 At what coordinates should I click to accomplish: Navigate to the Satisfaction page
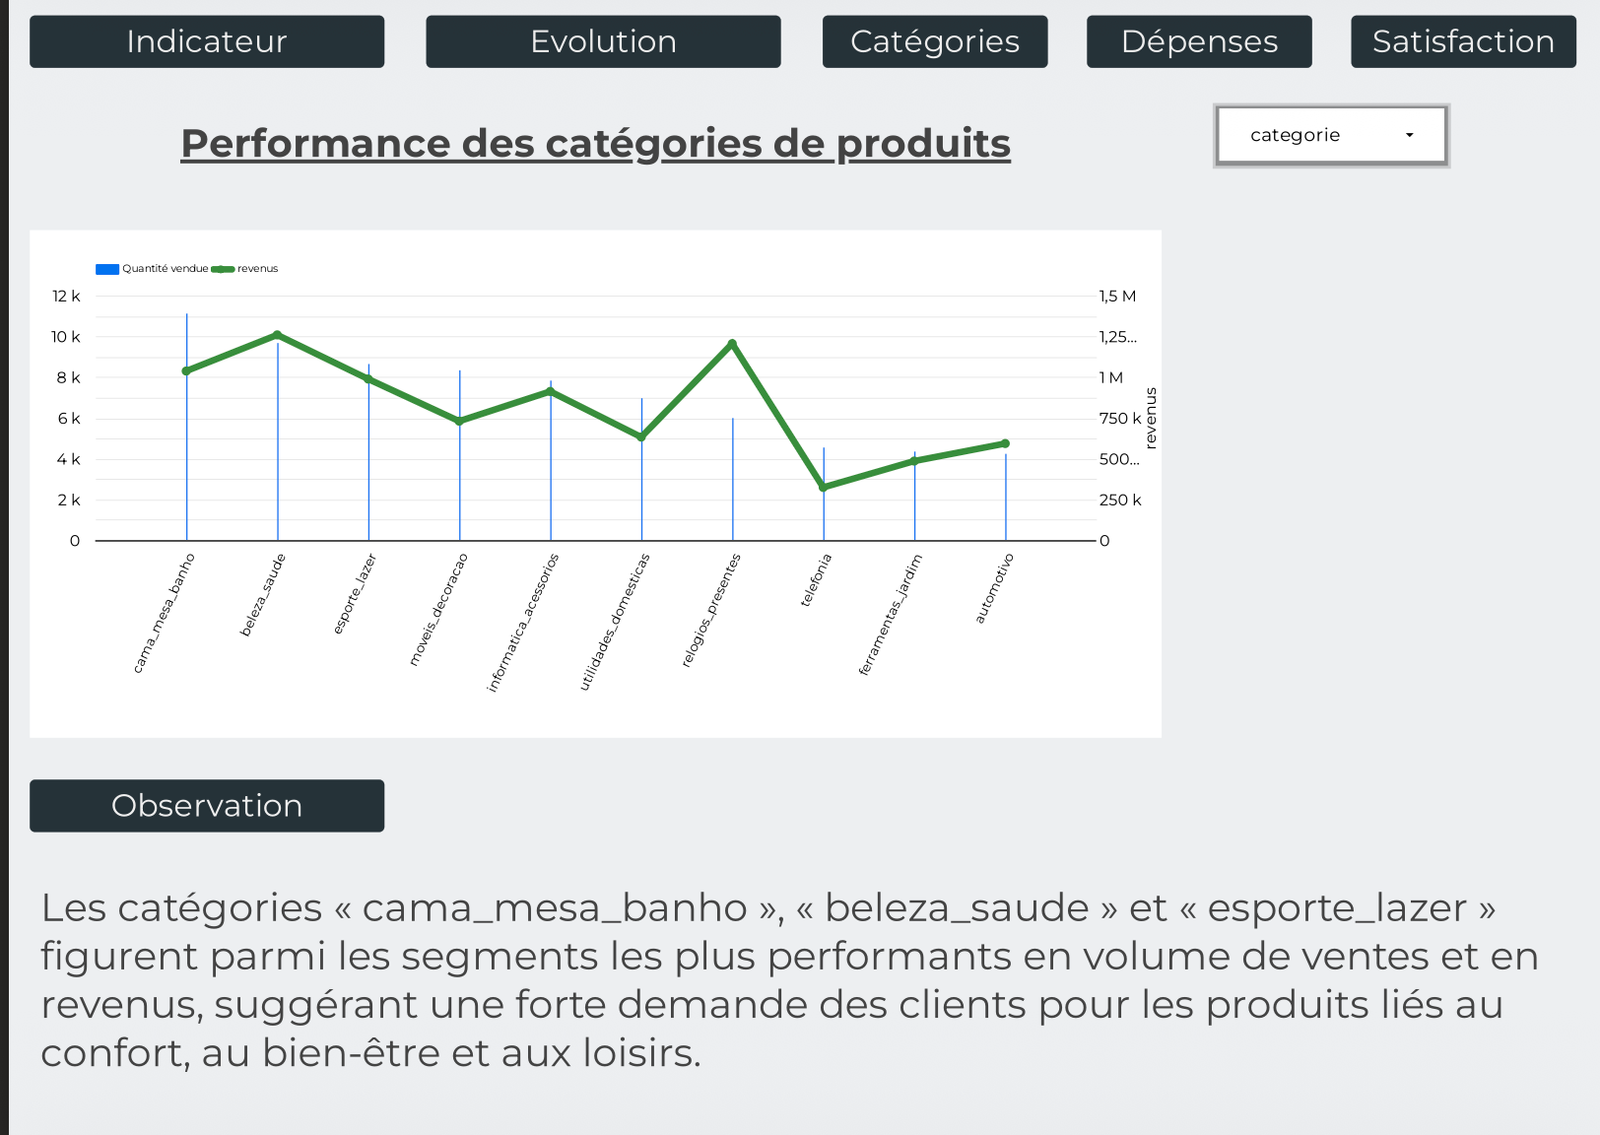pyautogui.click(x=1463, y=42)
